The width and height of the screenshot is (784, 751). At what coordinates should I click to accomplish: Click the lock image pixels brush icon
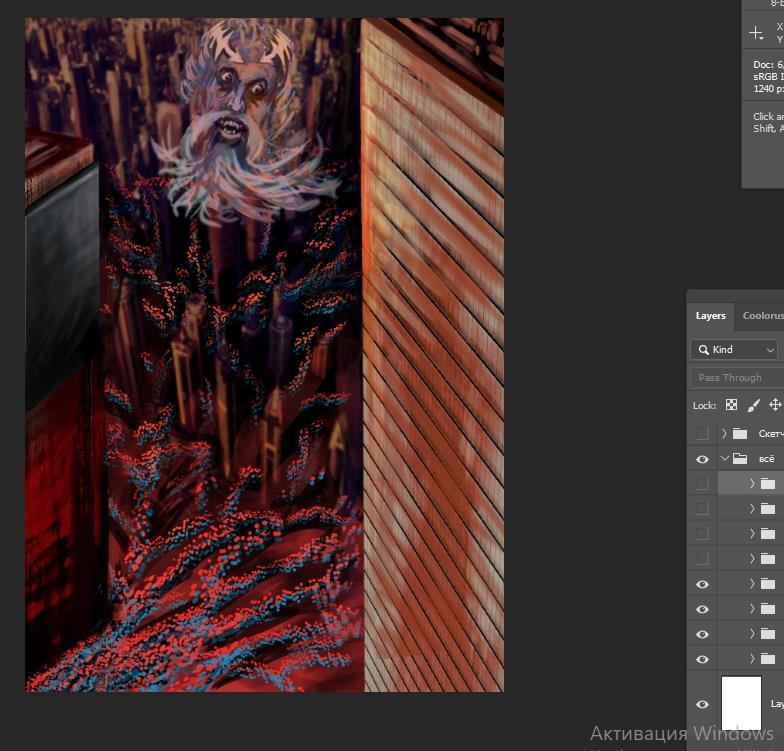coord(754,405)
